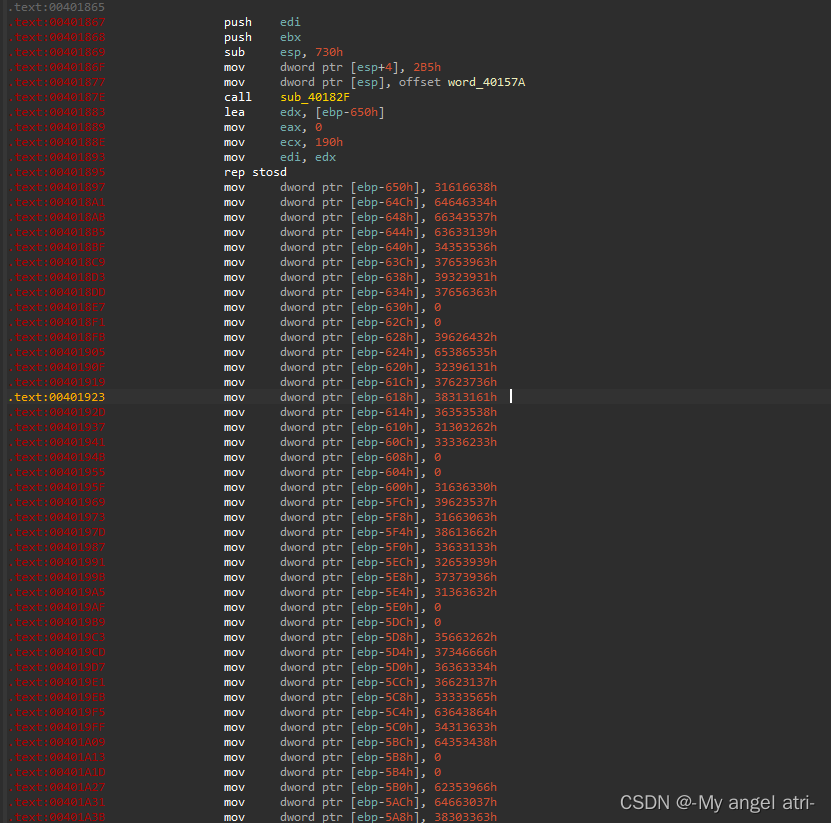Select immediate 31663063h
This screenshot has height=823, width=831.
coord(466,517)
